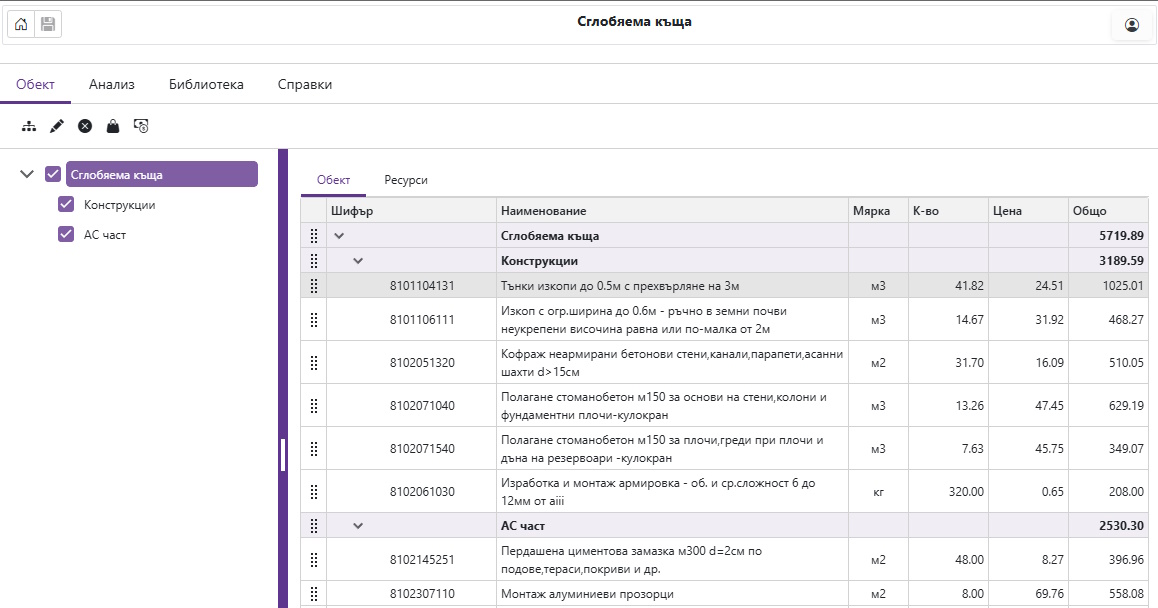The height and width of the screenshot is (608, 1158).
Task: Collapse the Сглобяема къща tree node
Action: 27,175
